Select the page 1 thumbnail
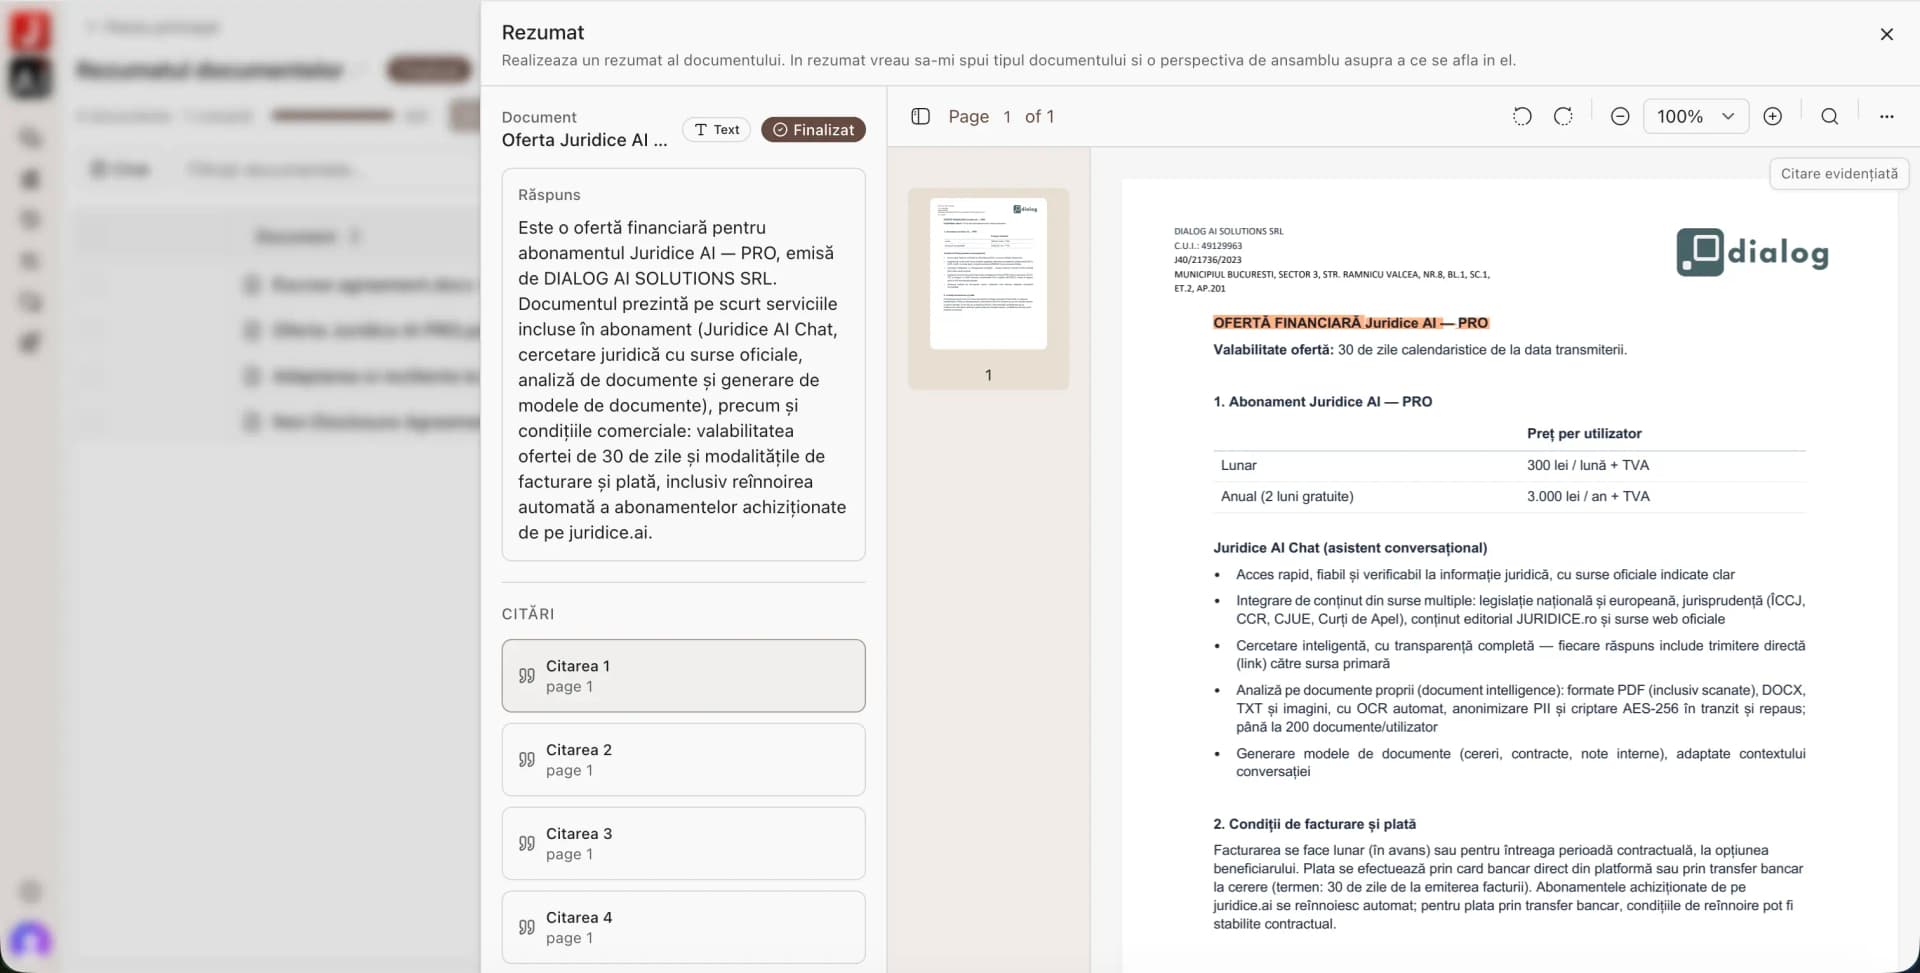 pyautogui.click(x=988, y=274)
